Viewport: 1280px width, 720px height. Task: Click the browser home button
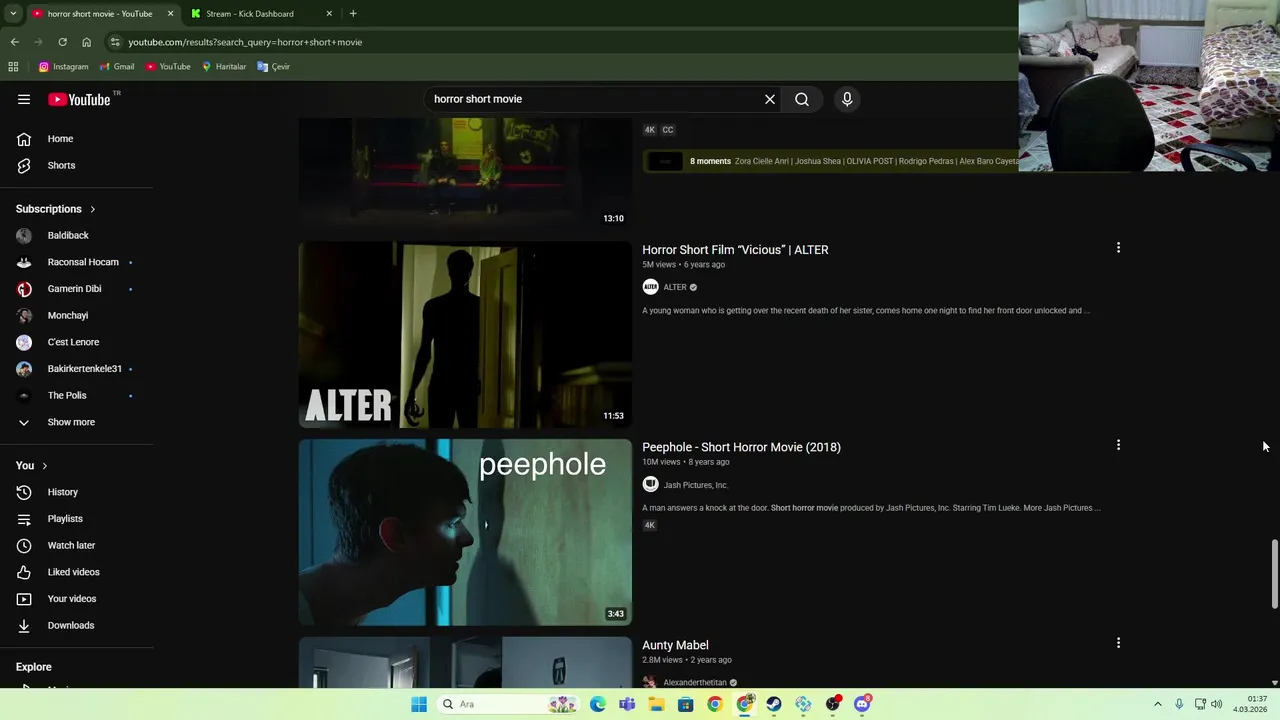(x=86, y=42)
